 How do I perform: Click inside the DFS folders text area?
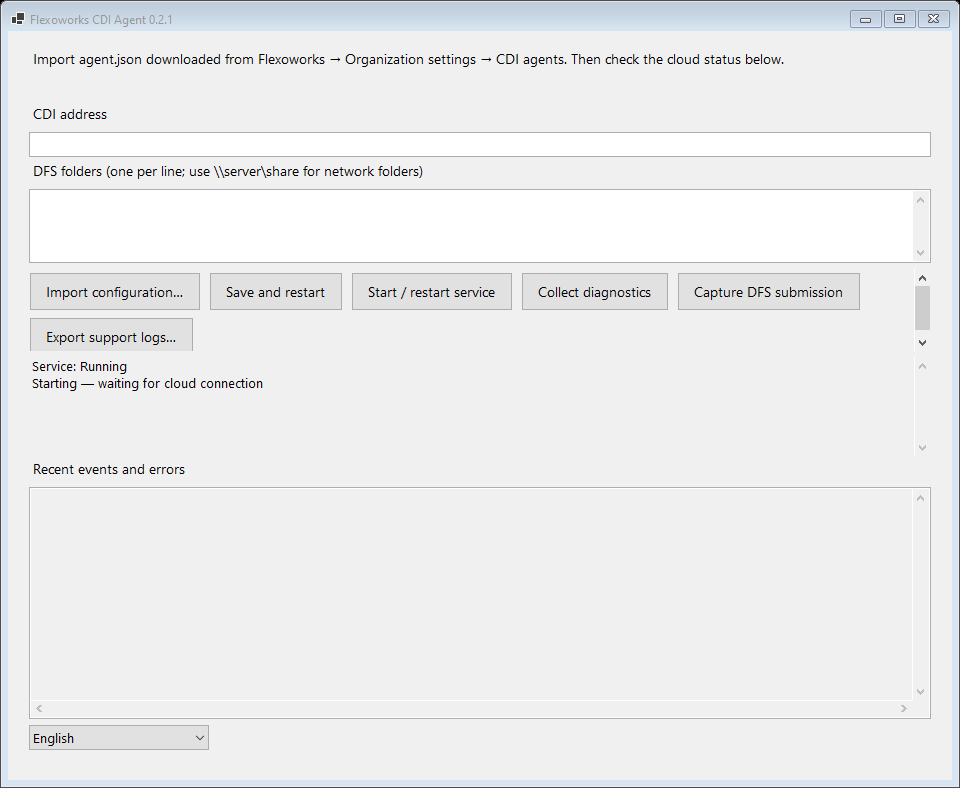point(471,226)
